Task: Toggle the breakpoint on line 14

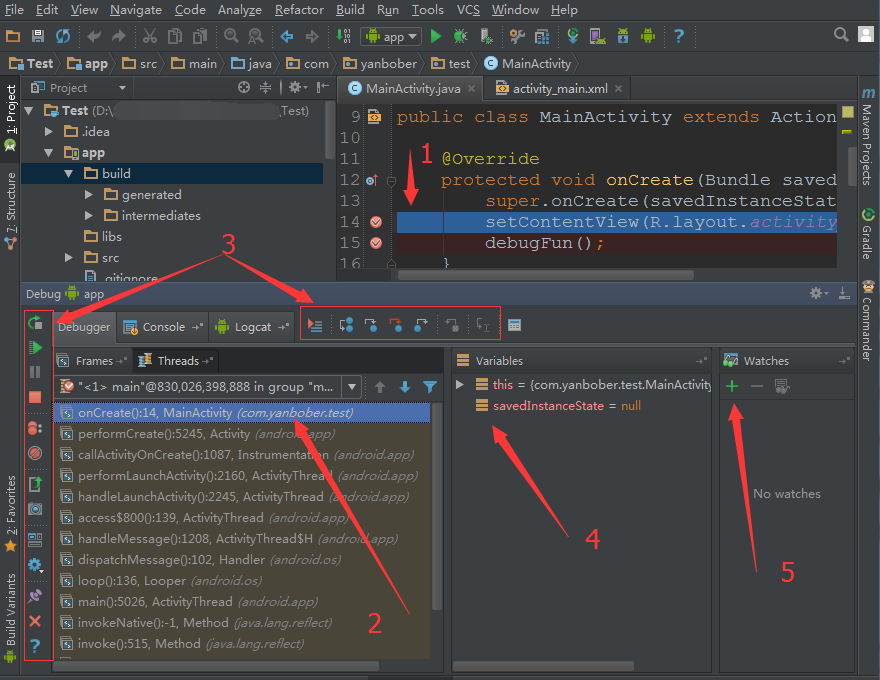Action: 376,222
